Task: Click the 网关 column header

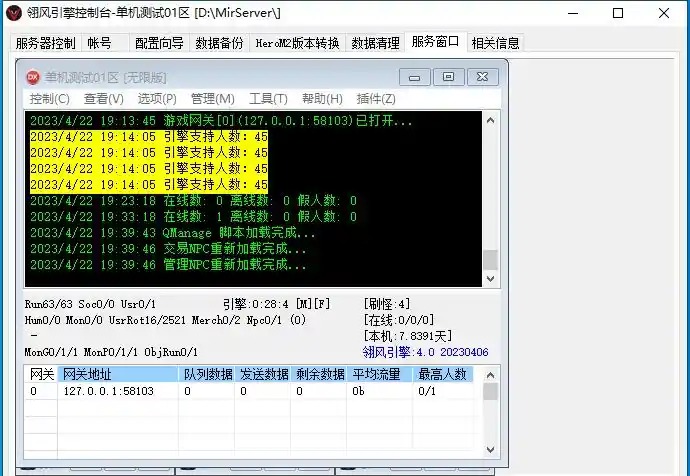Action: pyautogui.click(x=41, y=374)
